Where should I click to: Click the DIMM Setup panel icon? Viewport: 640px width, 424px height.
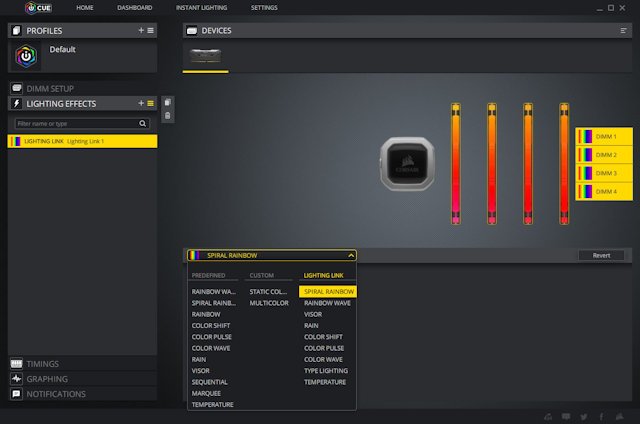pyautogui.click(x=17, y=88)
